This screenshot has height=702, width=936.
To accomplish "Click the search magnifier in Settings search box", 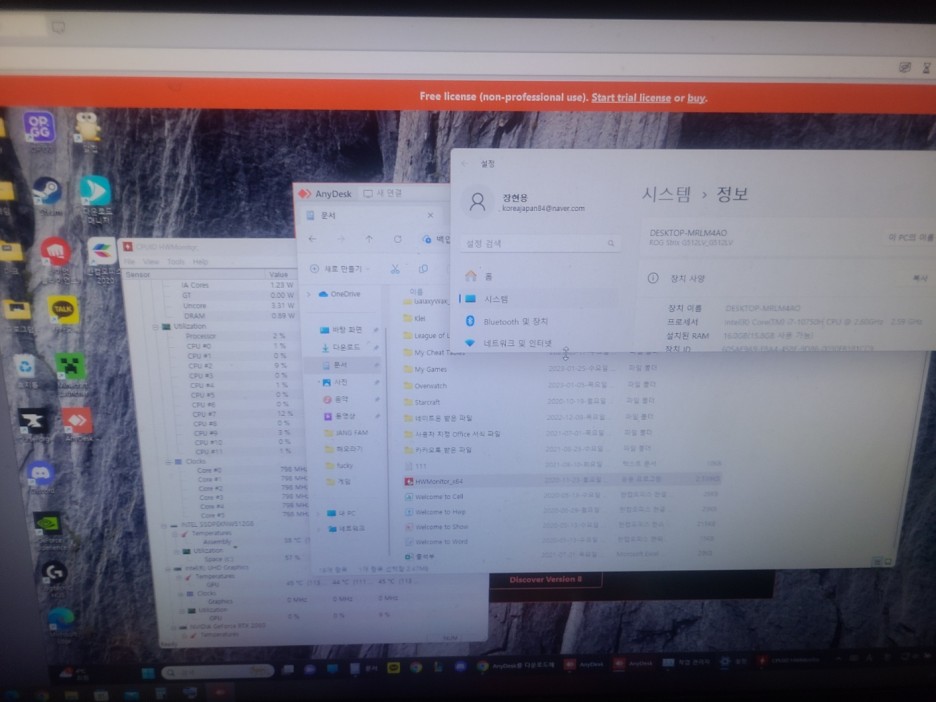I will point(611,243).
